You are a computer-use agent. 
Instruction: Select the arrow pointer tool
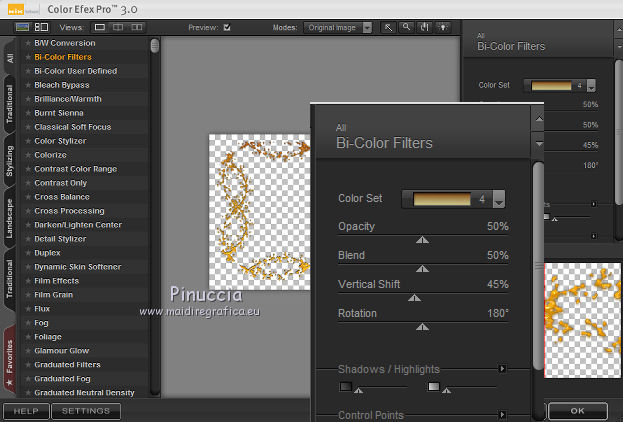click(388, 27)
